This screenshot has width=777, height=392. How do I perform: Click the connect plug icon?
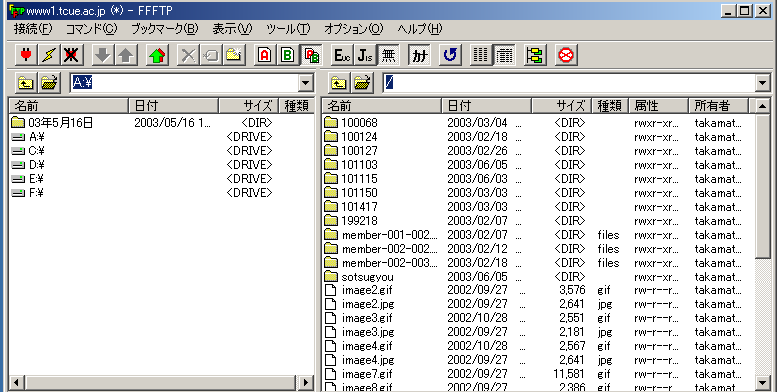coord(26,55)
